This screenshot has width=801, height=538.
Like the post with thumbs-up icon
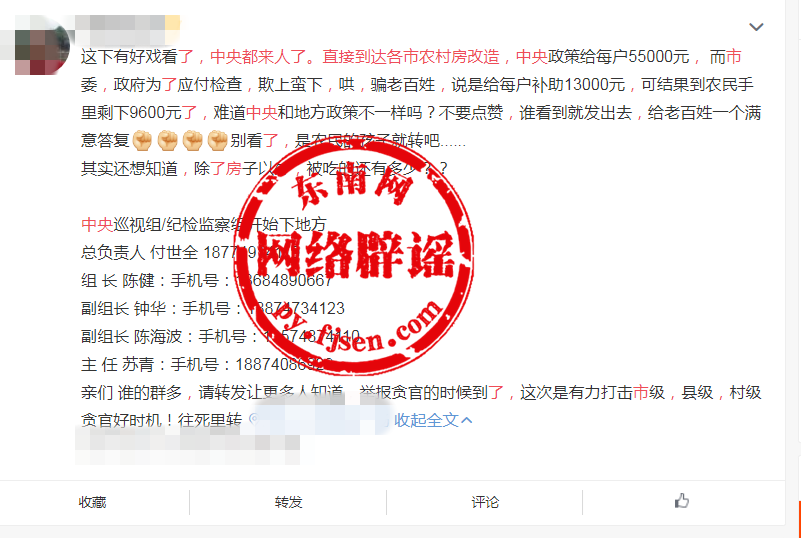click(x=681, y=501)
